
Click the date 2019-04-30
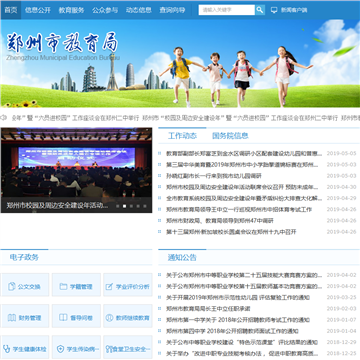341,187
